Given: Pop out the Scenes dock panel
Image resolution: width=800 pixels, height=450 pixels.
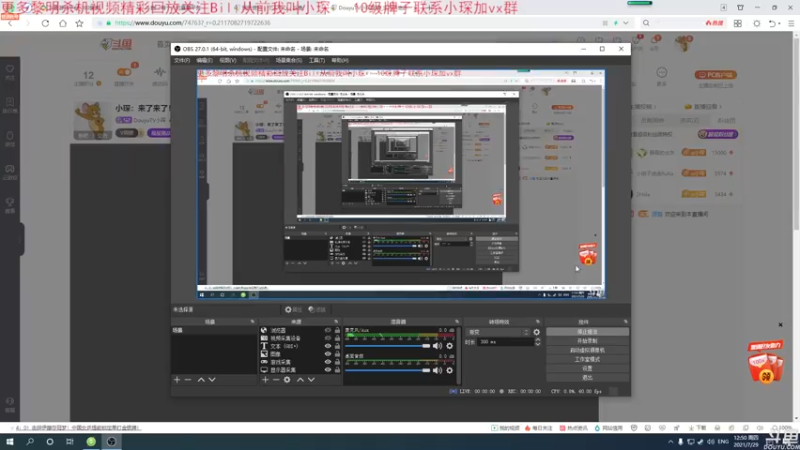Looking at the screenshot, I should point(252,322).
